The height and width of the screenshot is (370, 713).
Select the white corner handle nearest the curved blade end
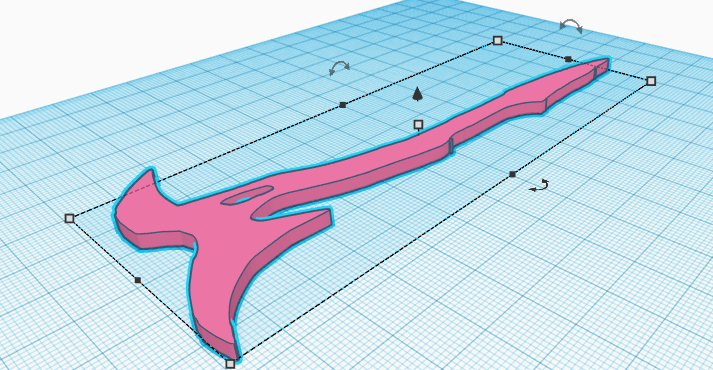231,364
